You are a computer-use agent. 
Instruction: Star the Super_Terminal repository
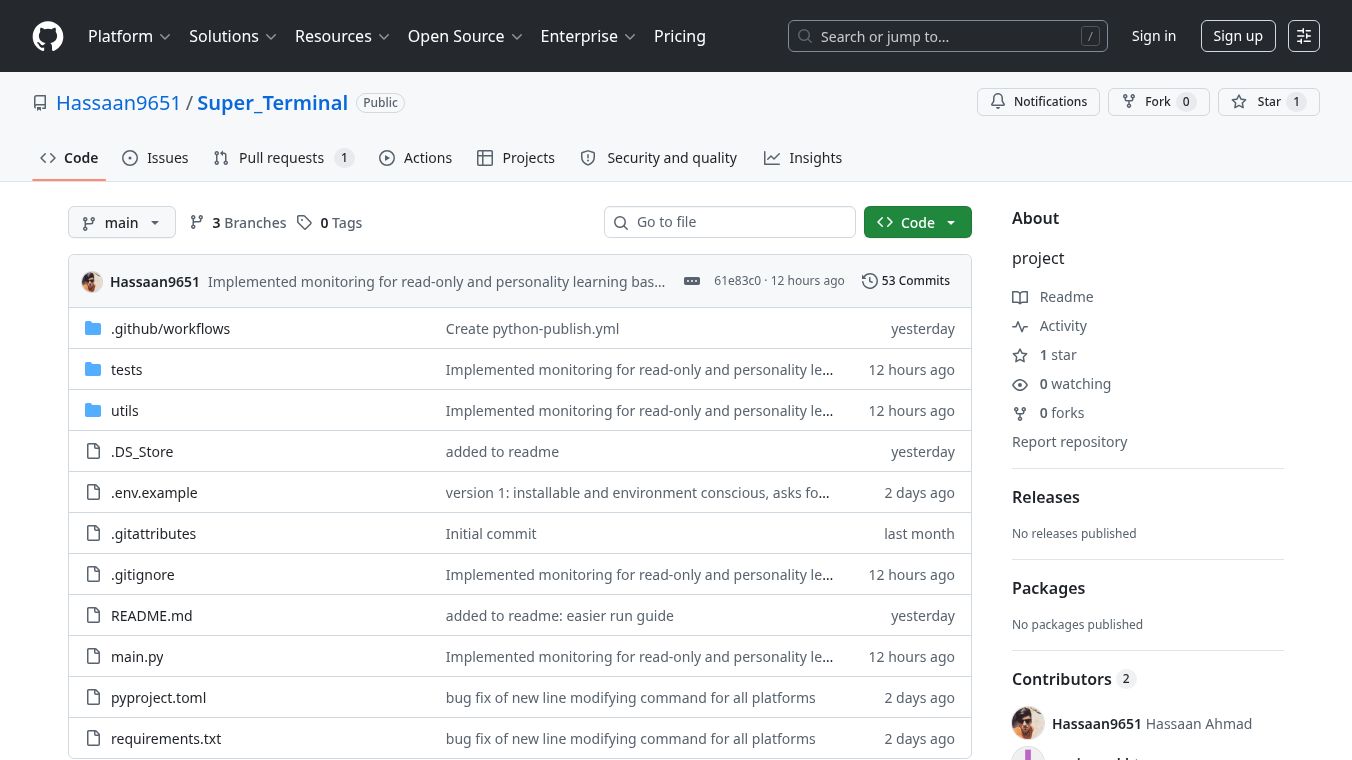[x=1269, y=102]
